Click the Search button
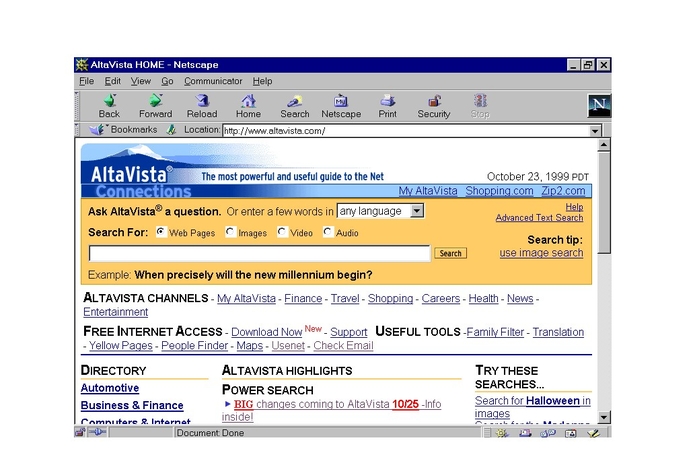693x461 pixels. pyautogui.click(x=450, y=253)
